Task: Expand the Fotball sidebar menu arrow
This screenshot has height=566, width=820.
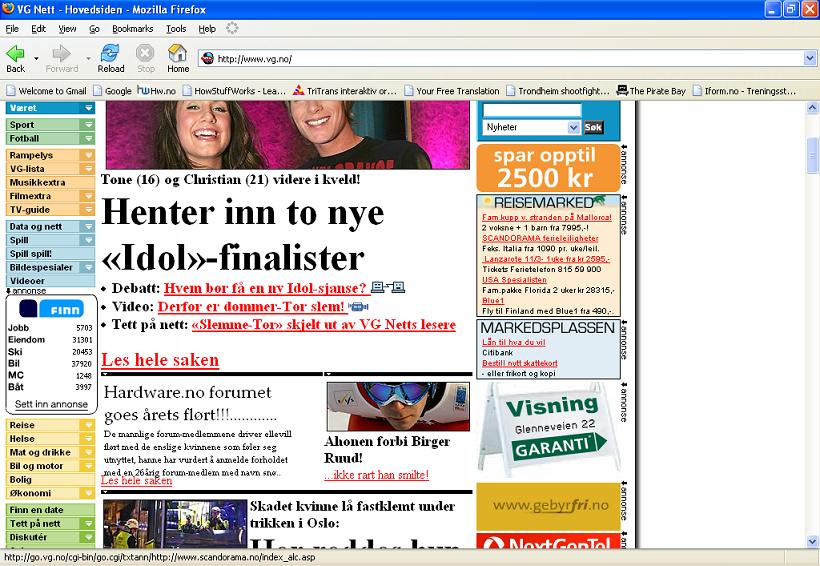Action: (x=88, y=139)
